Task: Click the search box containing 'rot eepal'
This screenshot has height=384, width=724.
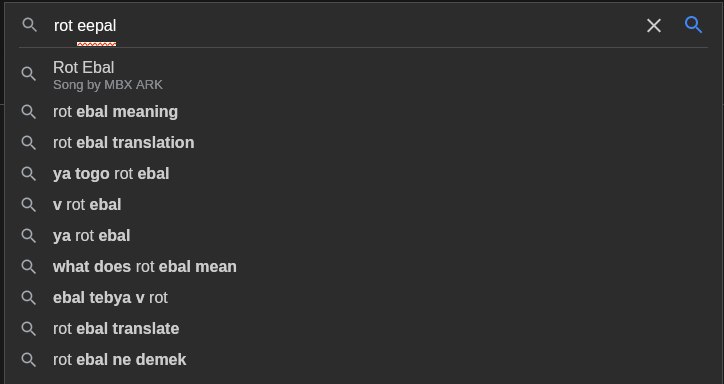Action: pos(346,25)
